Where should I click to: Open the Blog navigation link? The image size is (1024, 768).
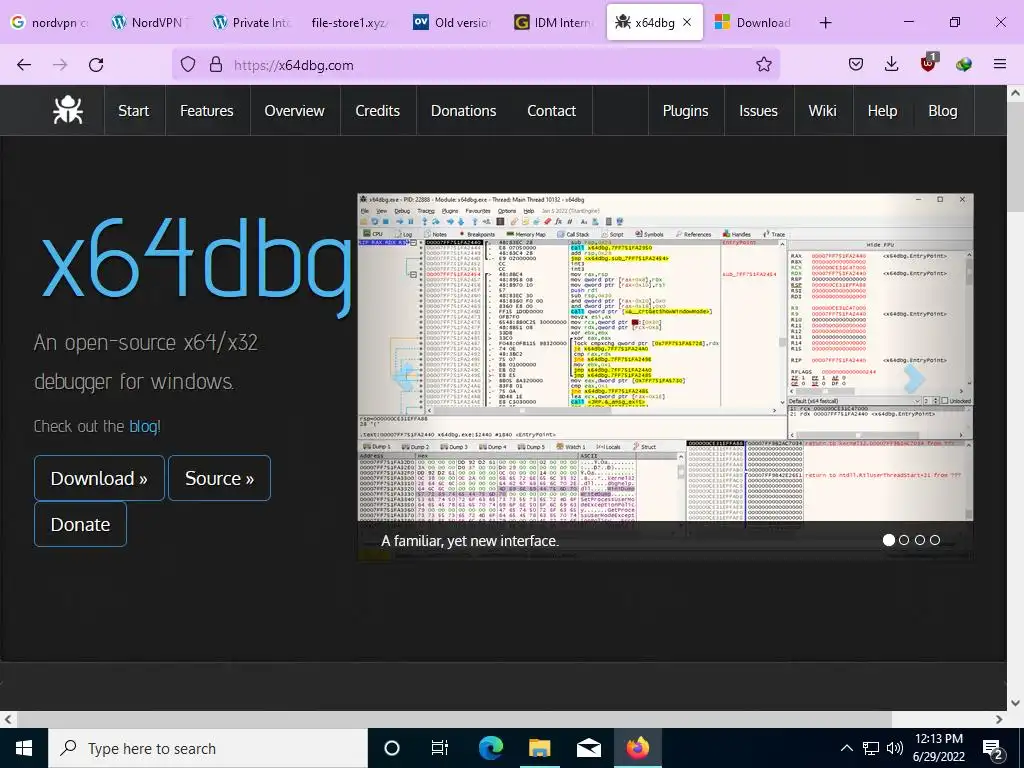click(943, 110)
